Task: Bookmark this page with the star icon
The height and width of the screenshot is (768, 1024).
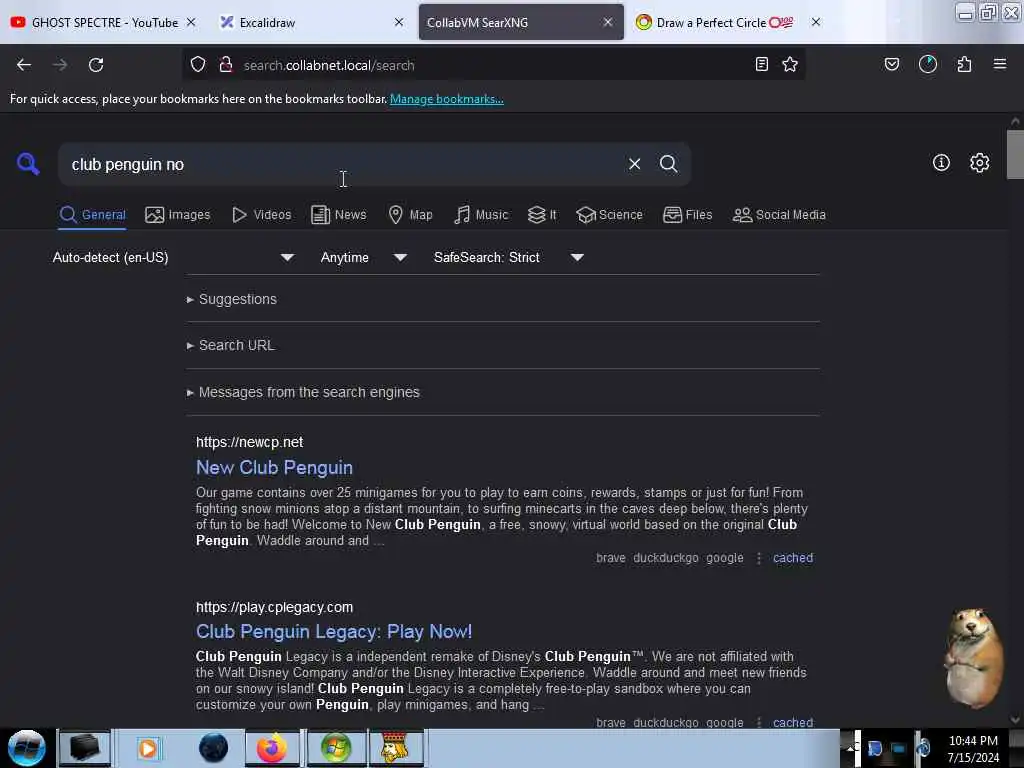Action: point(790,64)
